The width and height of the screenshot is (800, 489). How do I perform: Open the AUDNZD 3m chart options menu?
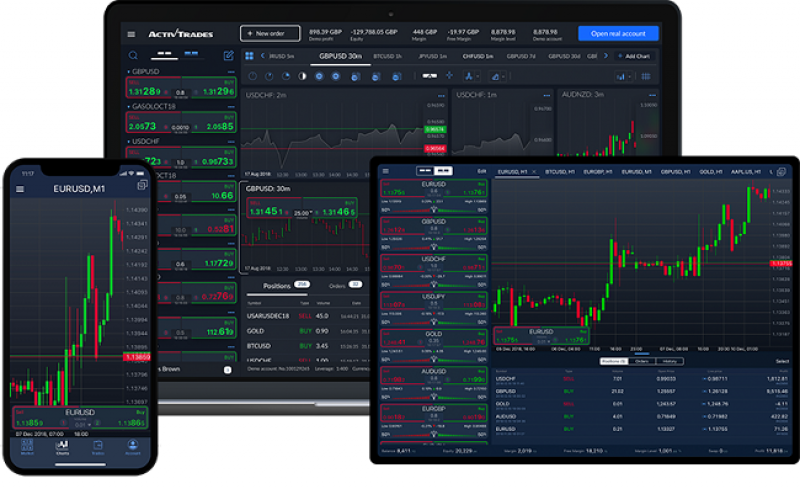[x=652, y=95]
